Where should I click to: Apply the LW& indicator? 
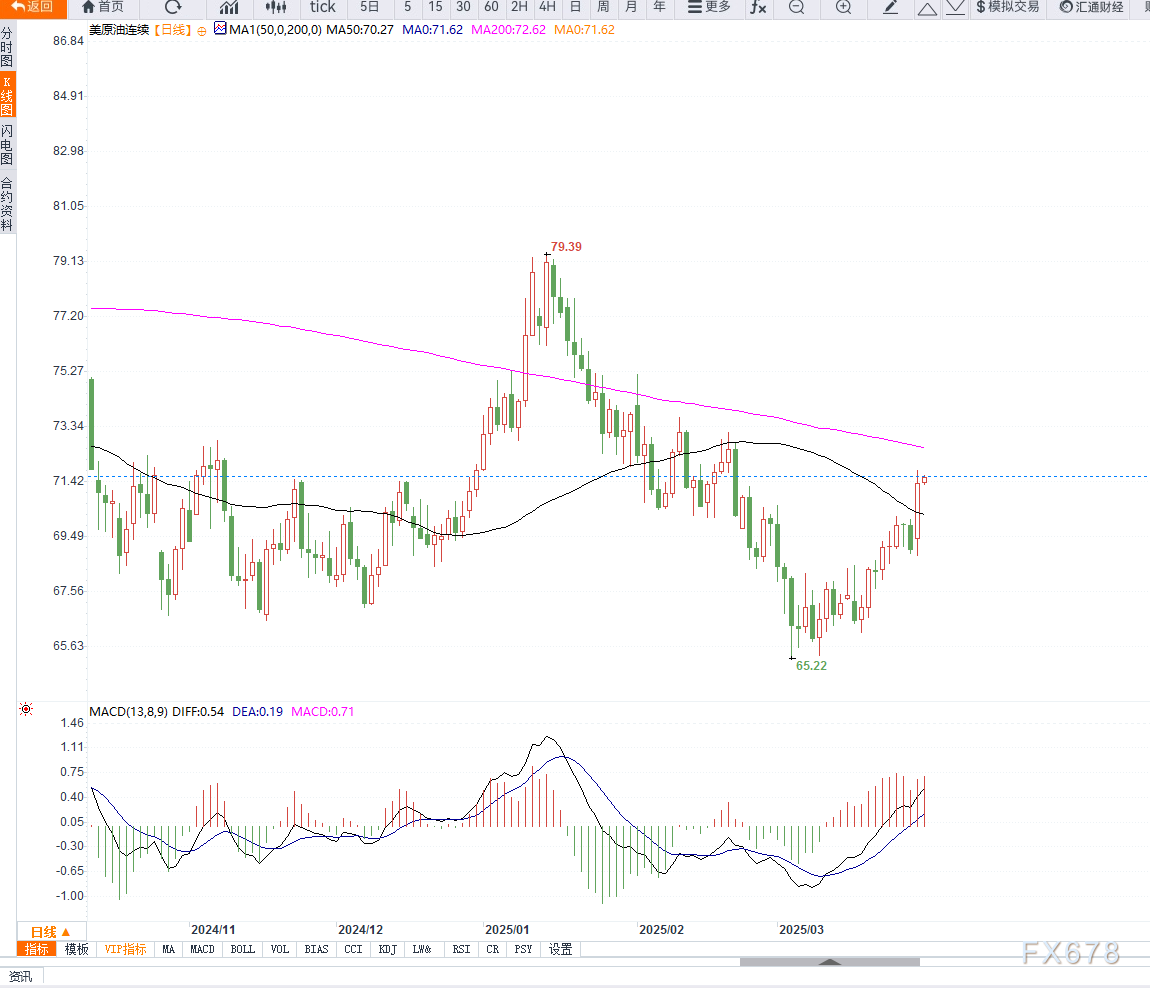point(422,949)
